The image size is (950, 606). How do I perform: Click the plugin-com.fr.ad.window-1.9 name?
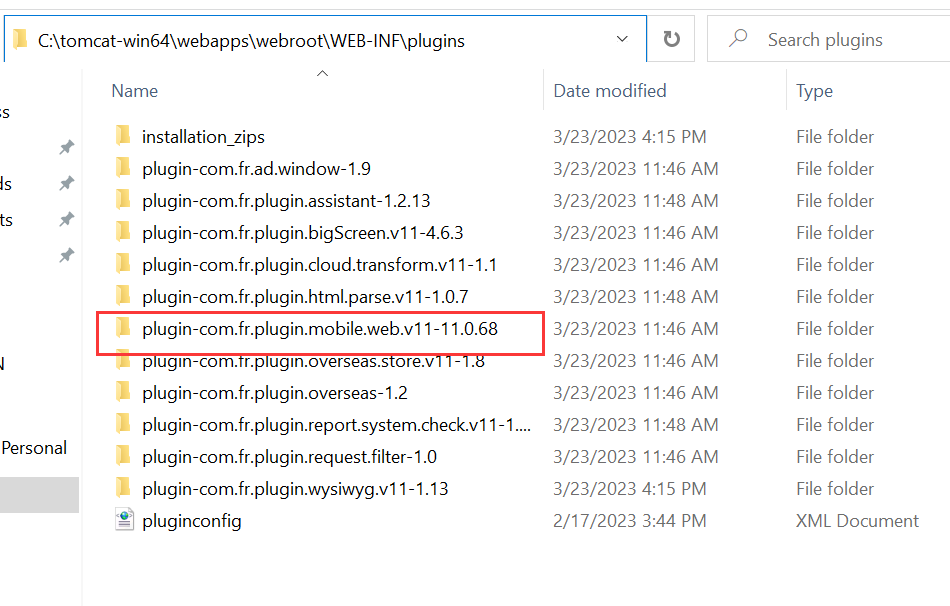pos(256,169)
